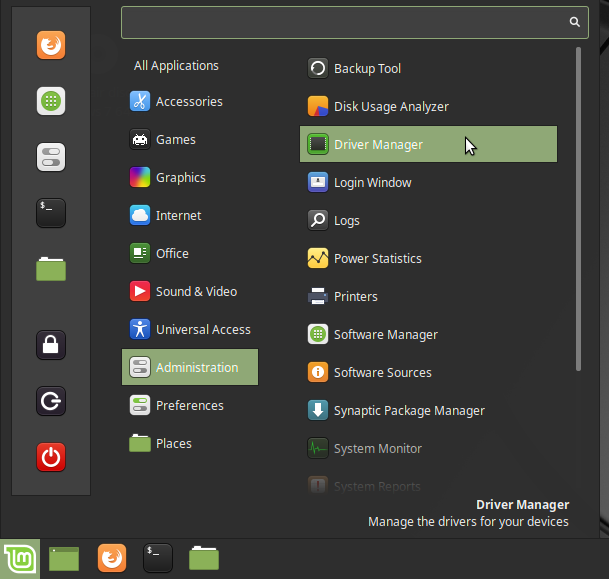The image size is (609, 579).
Task: Open the Office category
Action: 190,254
